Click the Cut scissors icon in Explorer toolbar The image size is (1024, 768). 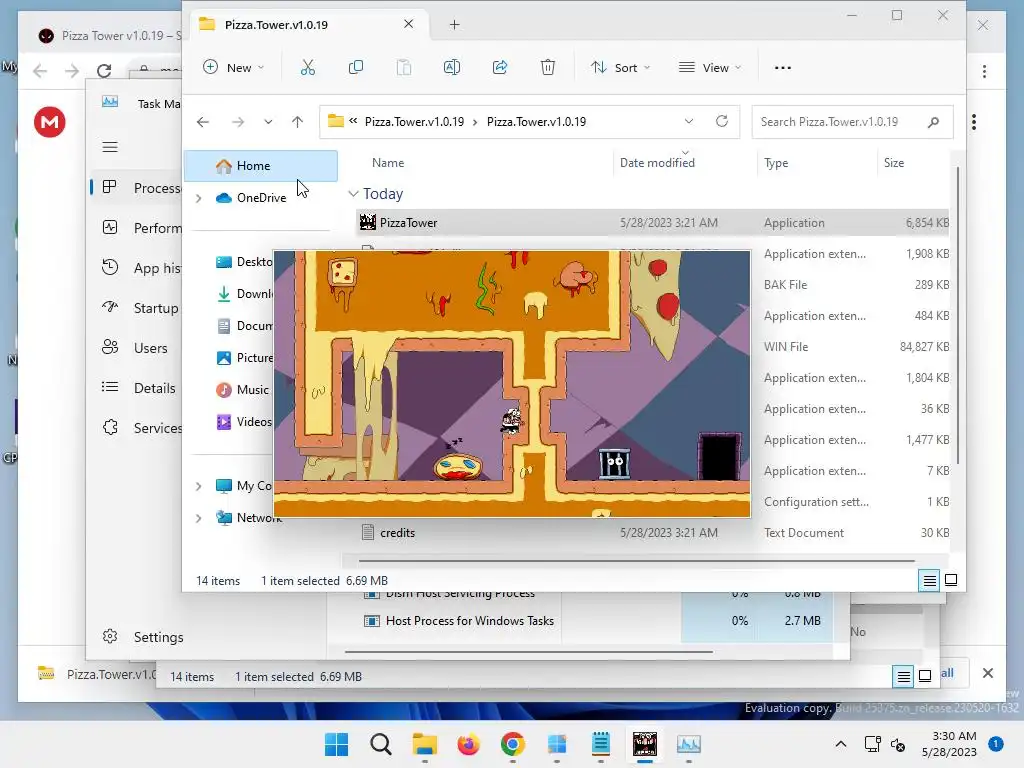(x=308, y=67)
